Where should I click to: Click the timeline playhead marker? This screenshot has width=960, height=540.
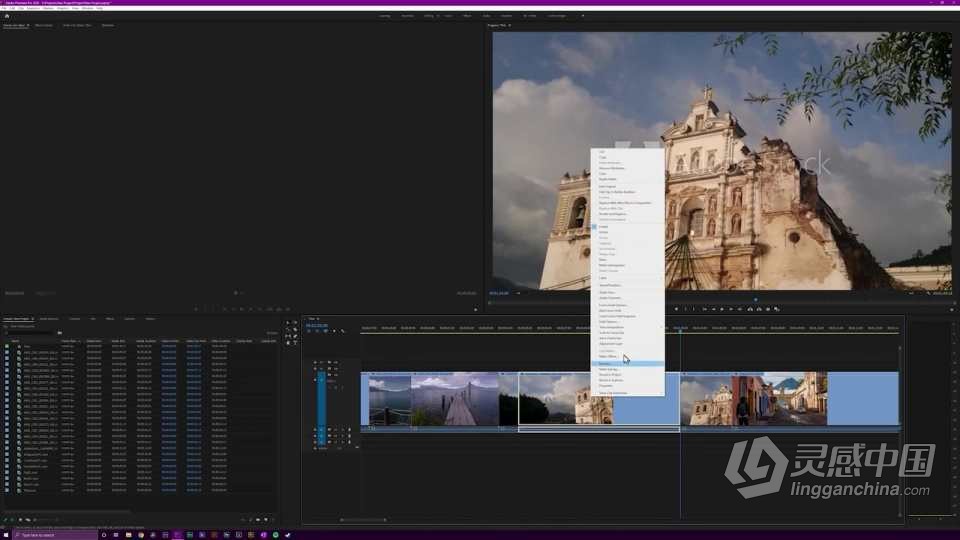680,331
